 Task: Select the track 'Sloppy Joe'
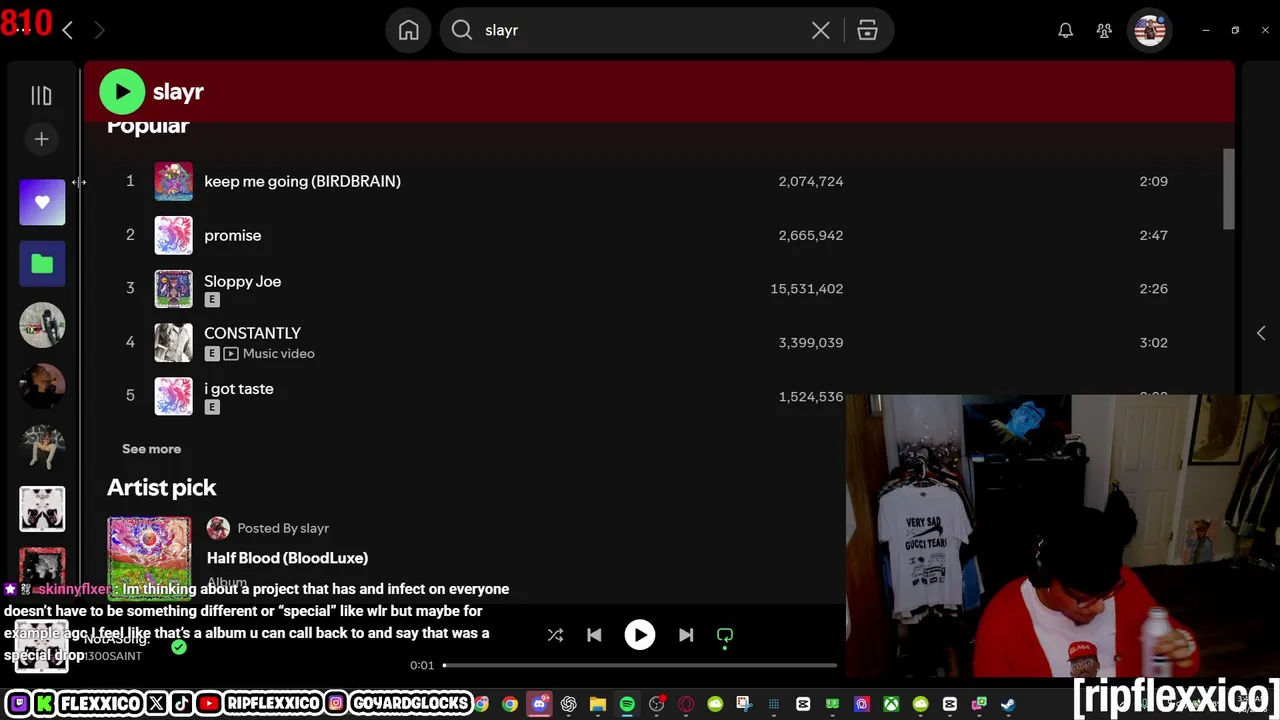tap(242, 281)
